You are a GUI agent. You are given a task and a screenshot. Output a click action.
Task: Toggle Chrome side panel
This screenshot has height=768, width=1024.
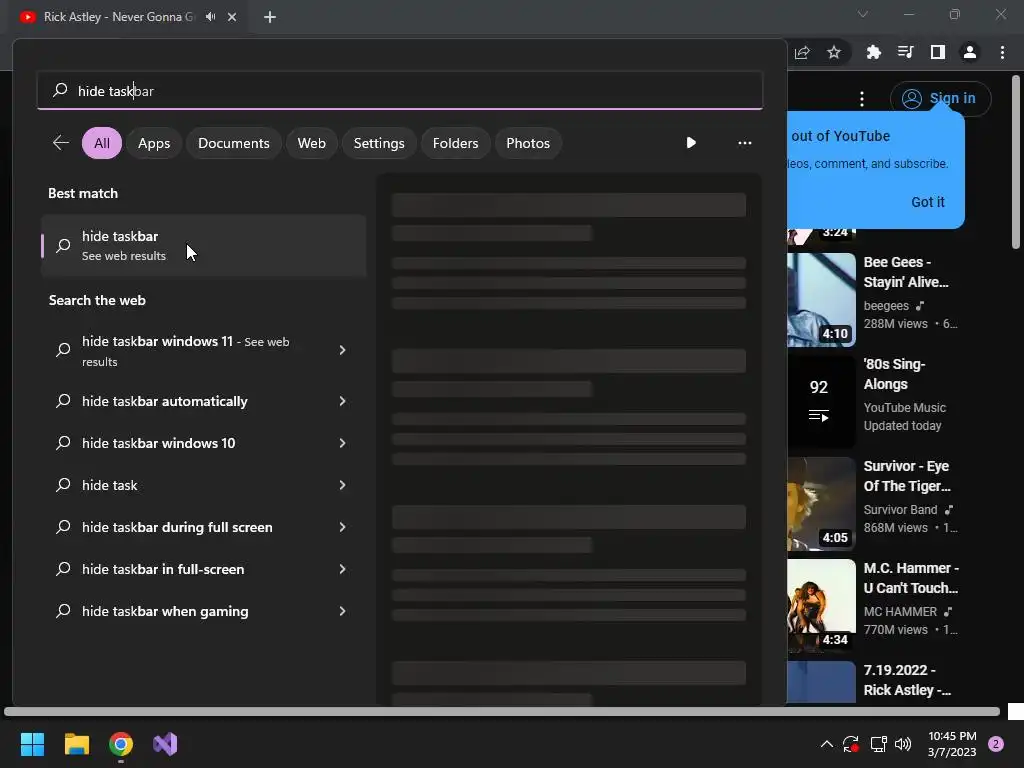click(938, 52)
